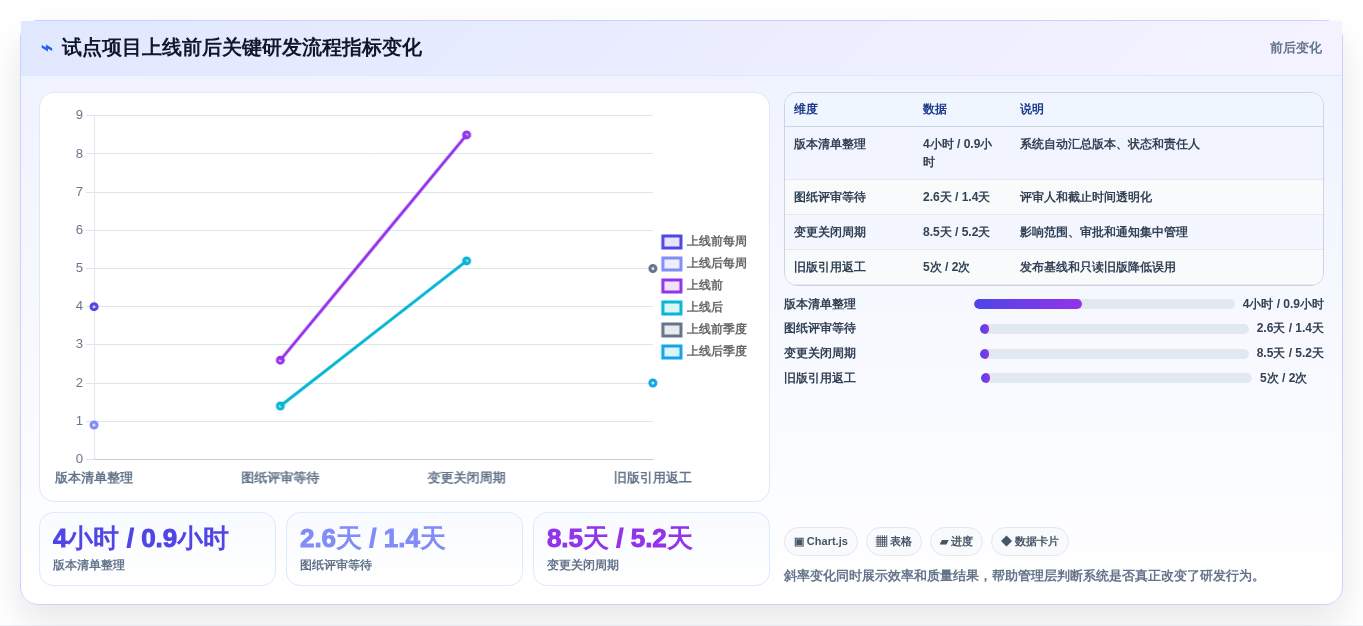Toggle the teal 上线后 legend entry
This screenshot has width=1363, height=626.
(692, 307)
